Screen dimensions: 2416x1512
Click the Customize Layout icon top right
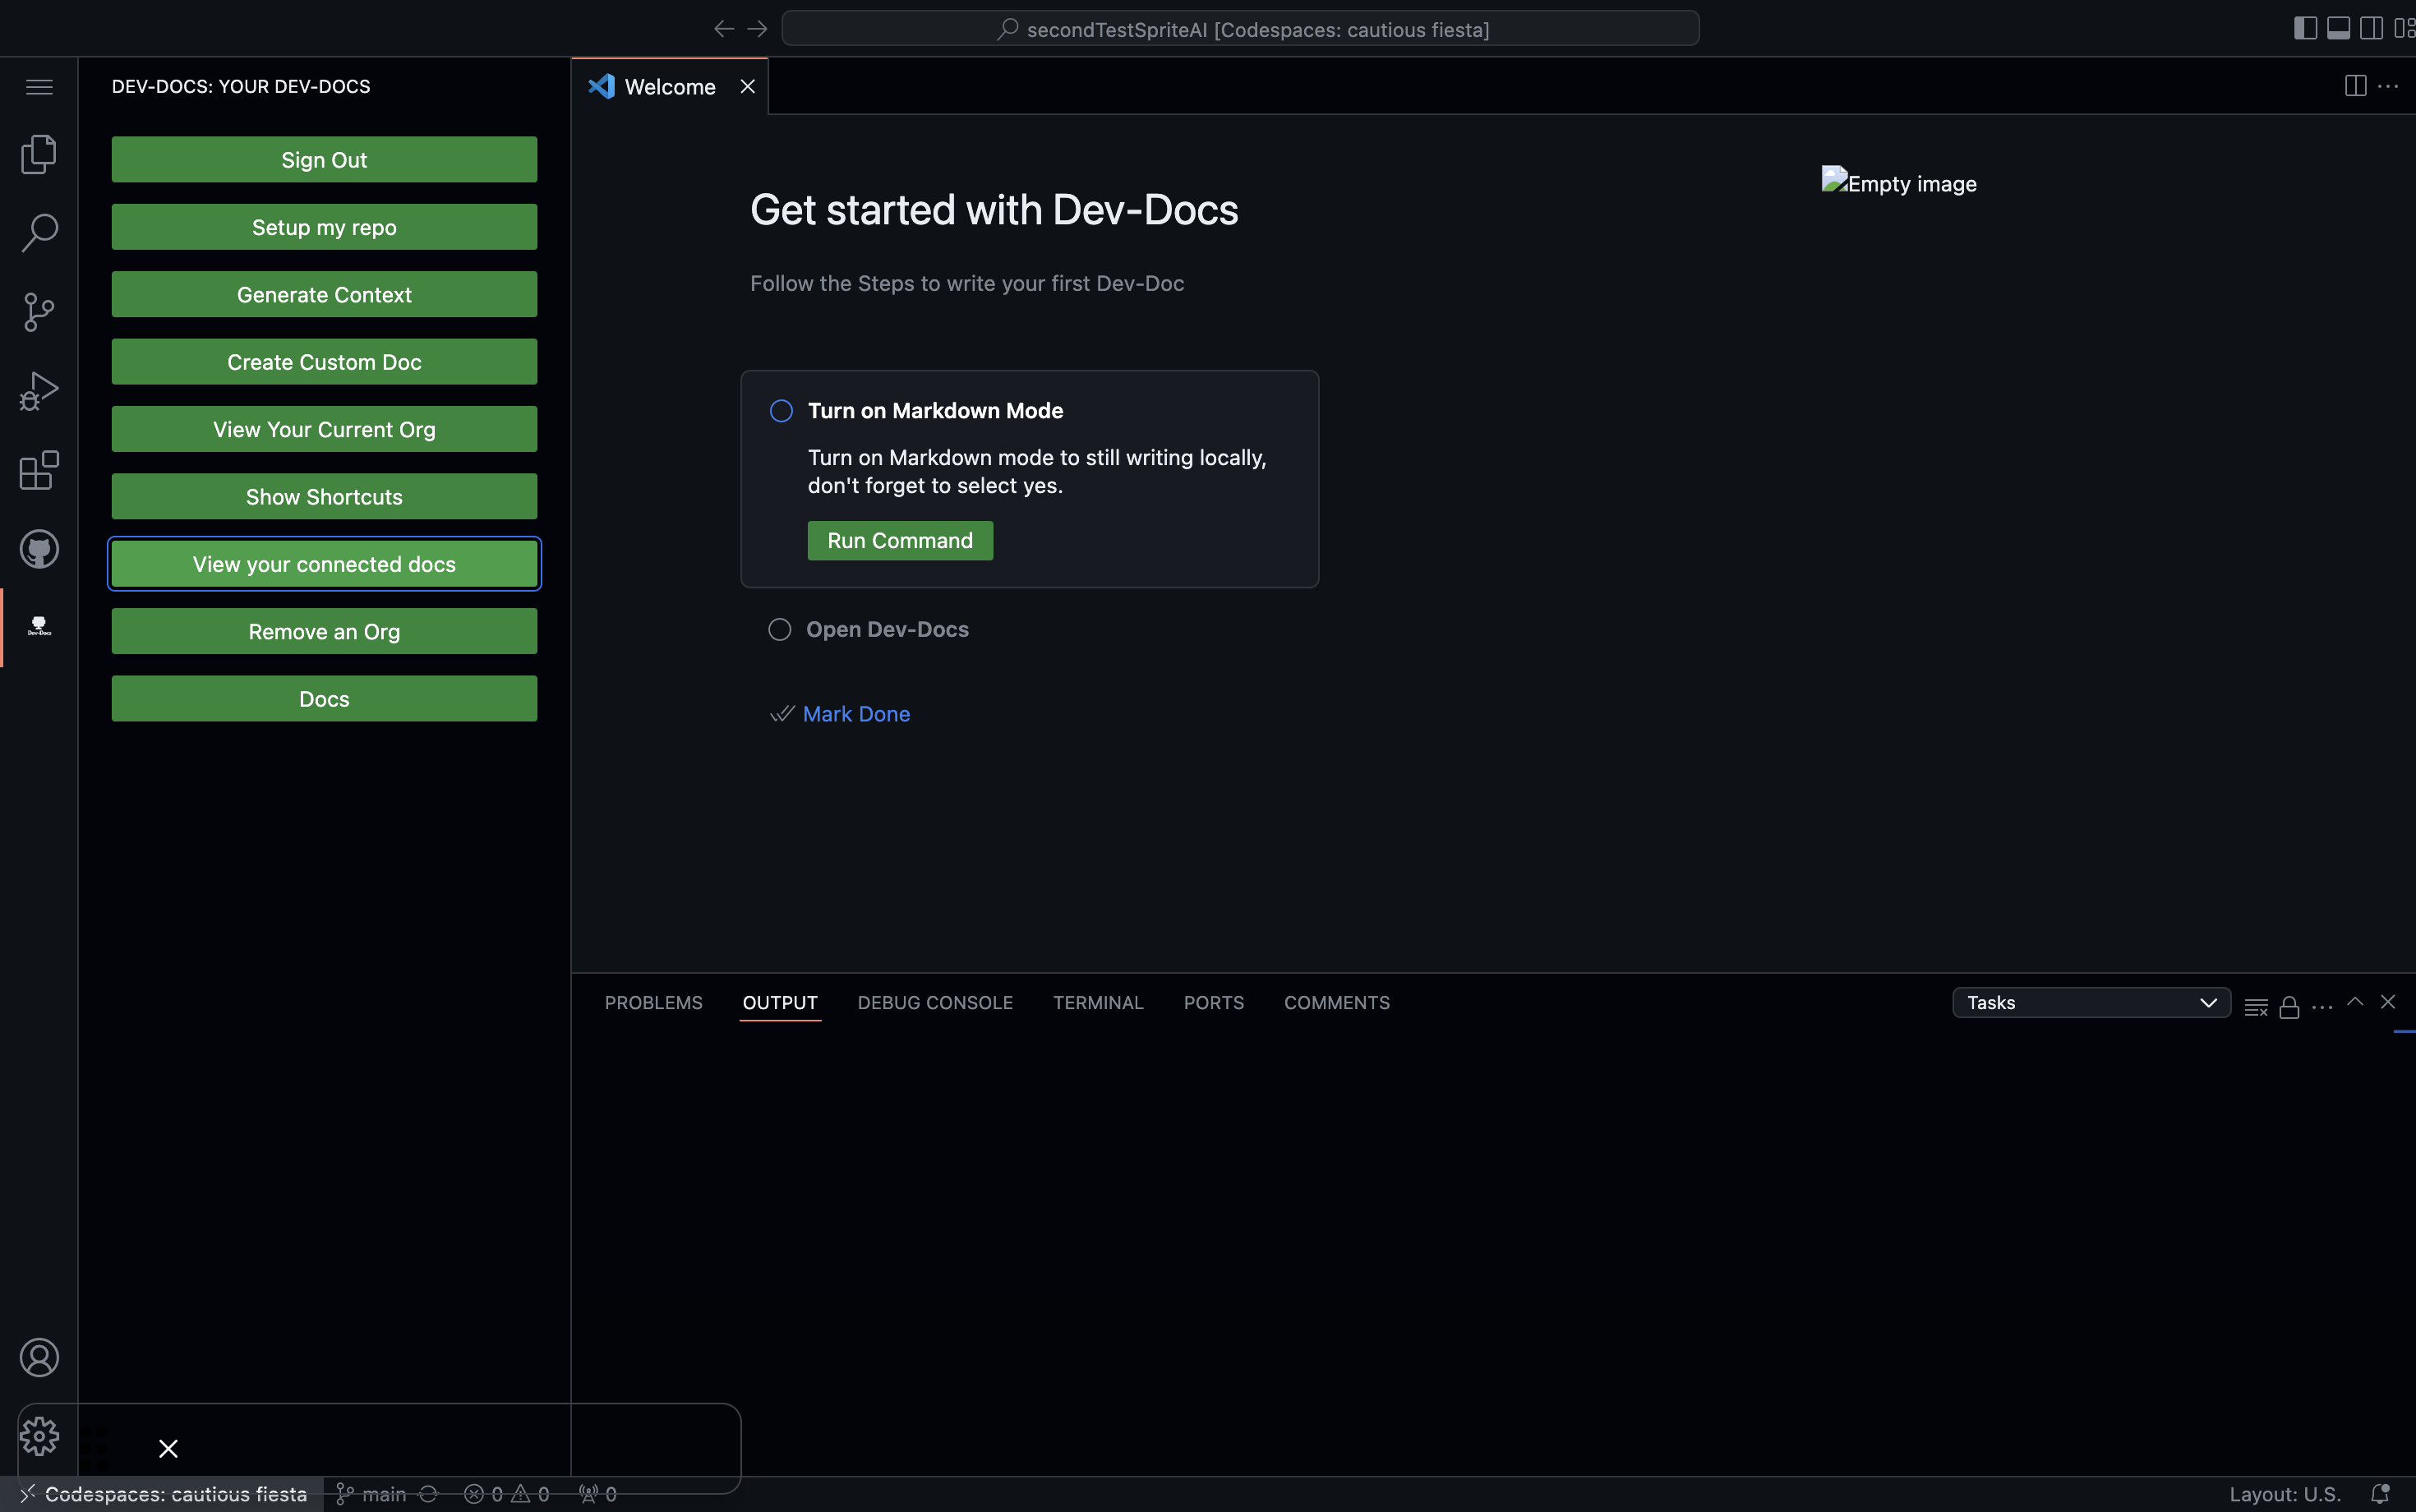[x=2406, y=27]
